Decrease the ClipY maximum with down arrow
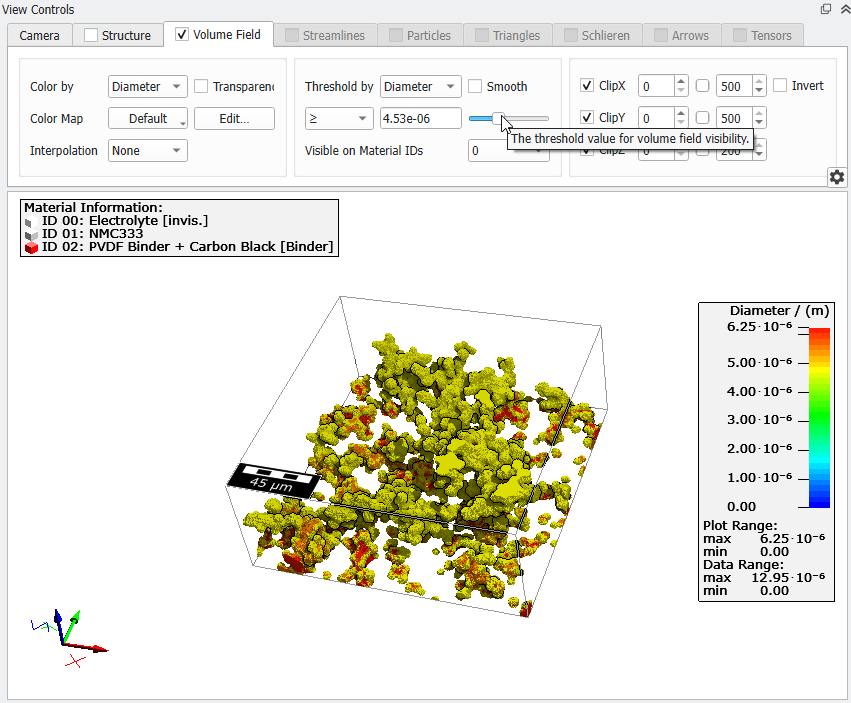Viewport: 851px width, 703px height. [759, 123]
